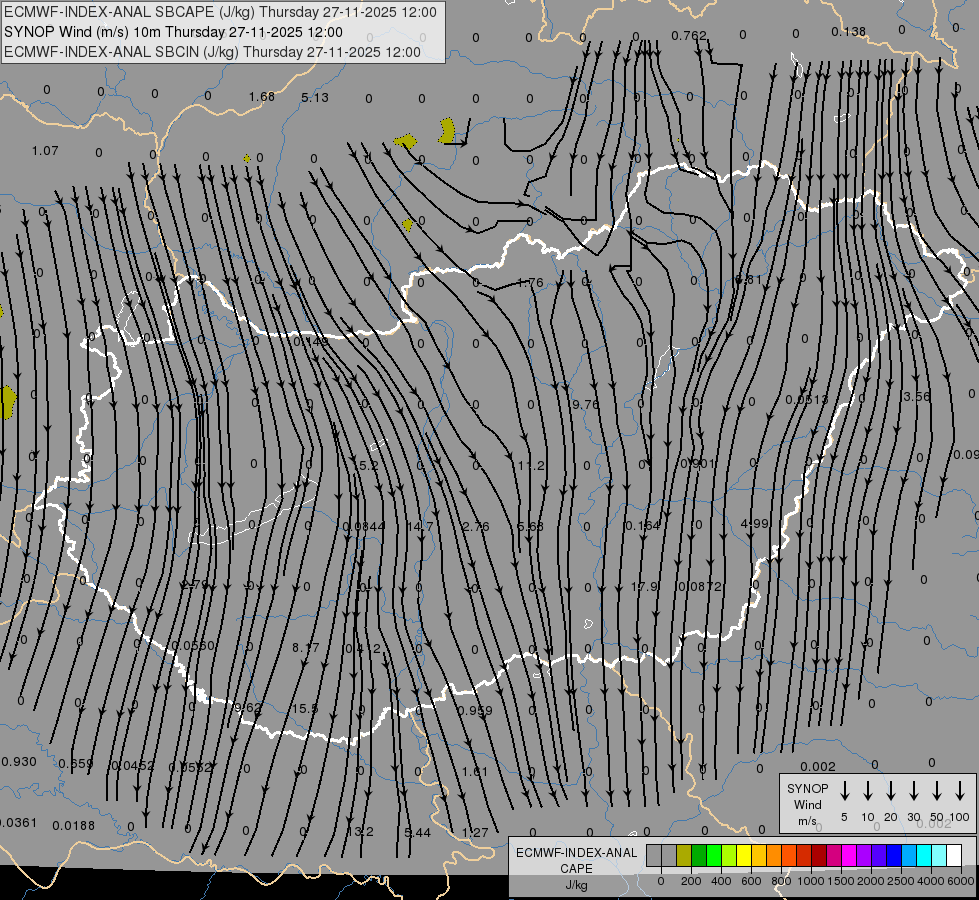Click the grid value 1.68

click(262, 97)
